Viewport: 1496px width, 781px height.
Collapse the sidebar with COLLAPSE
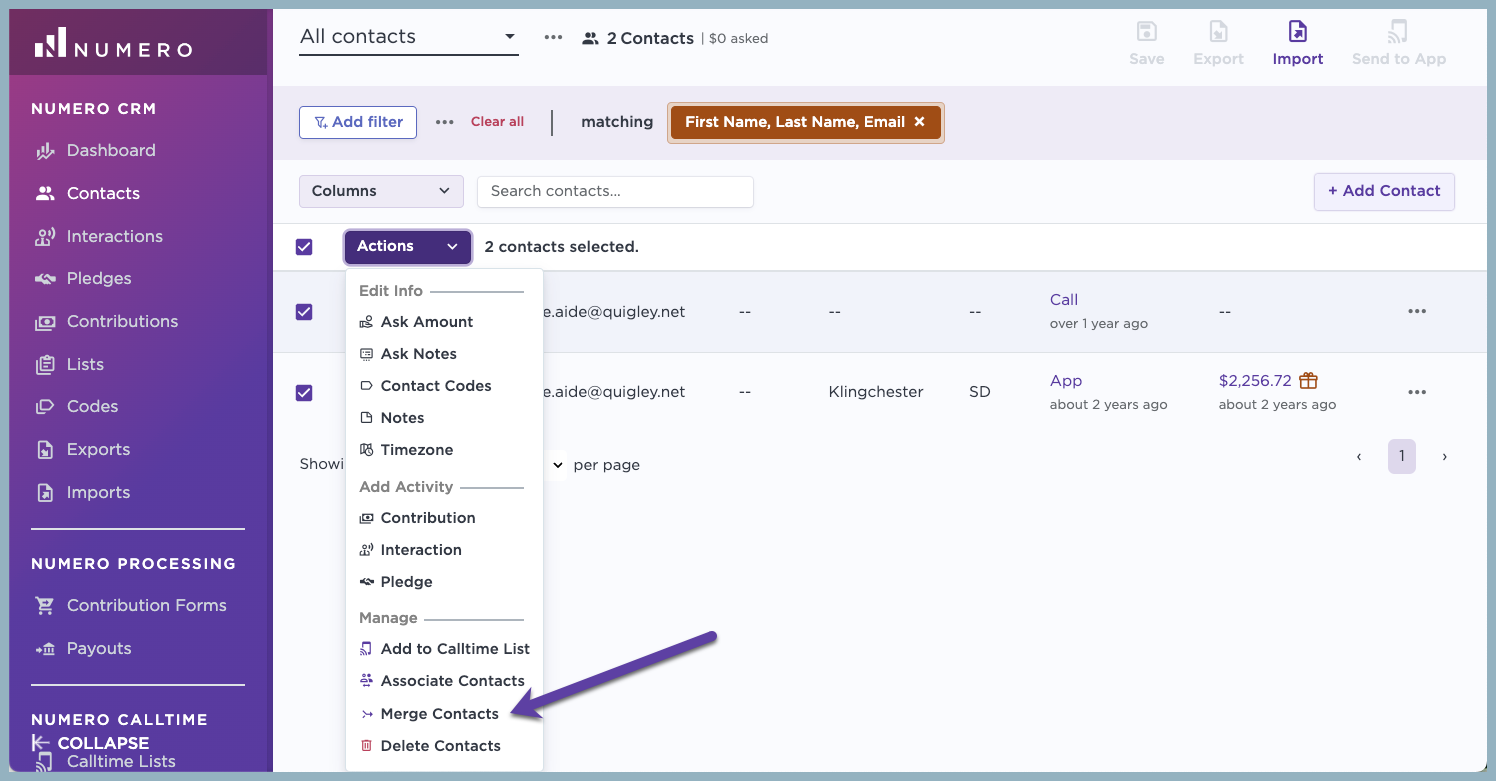[91, 743]
